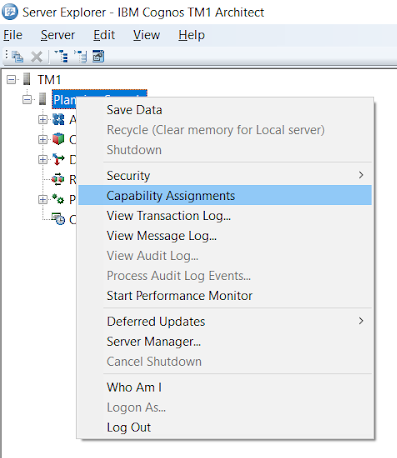Viewport: 397px width, 458px height.
Task: Click the Chores clock tree icon
Action: click(58, 219)
